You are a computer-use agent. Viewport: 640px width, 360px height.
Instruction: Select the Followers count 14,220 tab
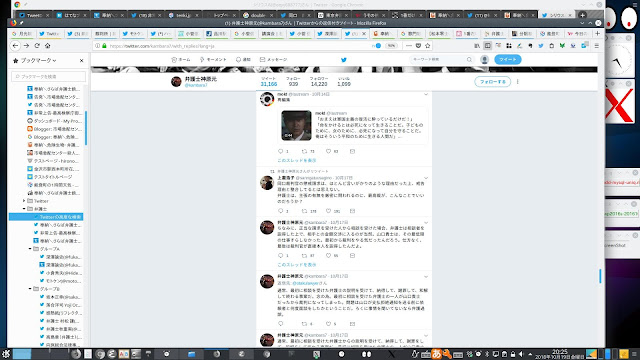click(x=319, y=82)
